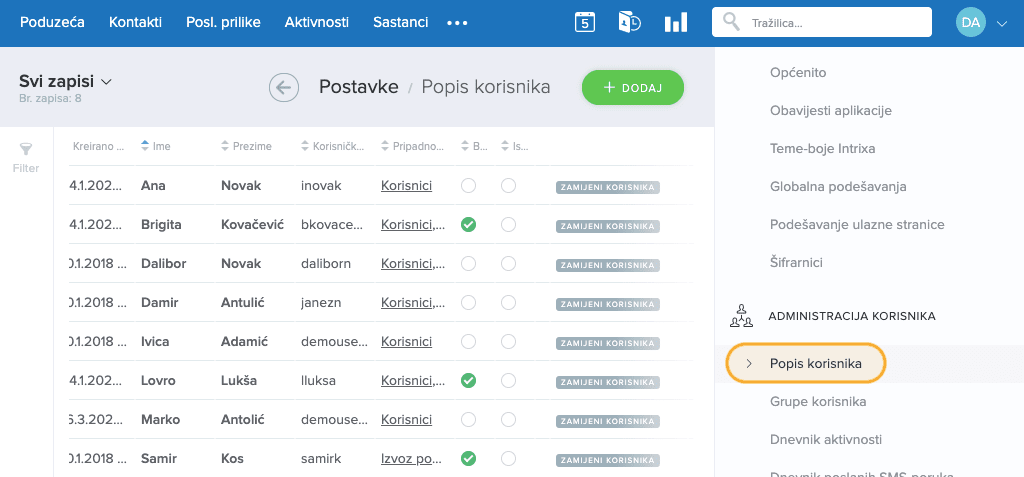Toggle second circle in Damir Antulić row
Image resolution: width=1024 pixels, height=477 pixels.
508,303
